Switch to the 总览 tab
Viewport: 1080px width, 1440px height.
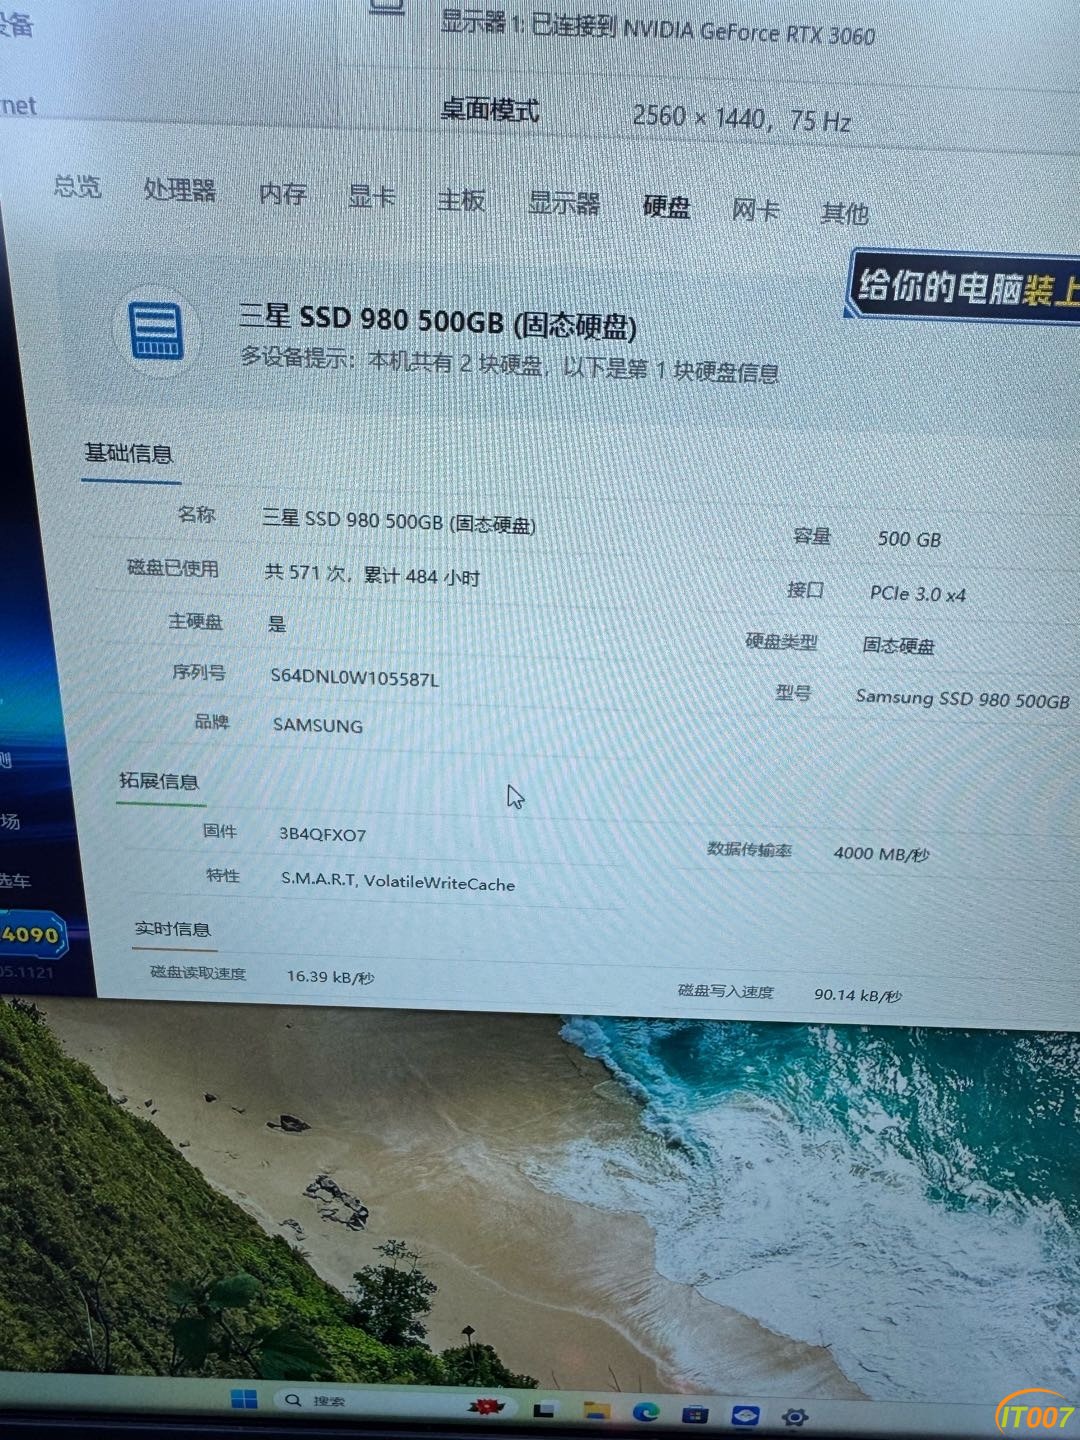pyautogui.click(x=77, y=186)
